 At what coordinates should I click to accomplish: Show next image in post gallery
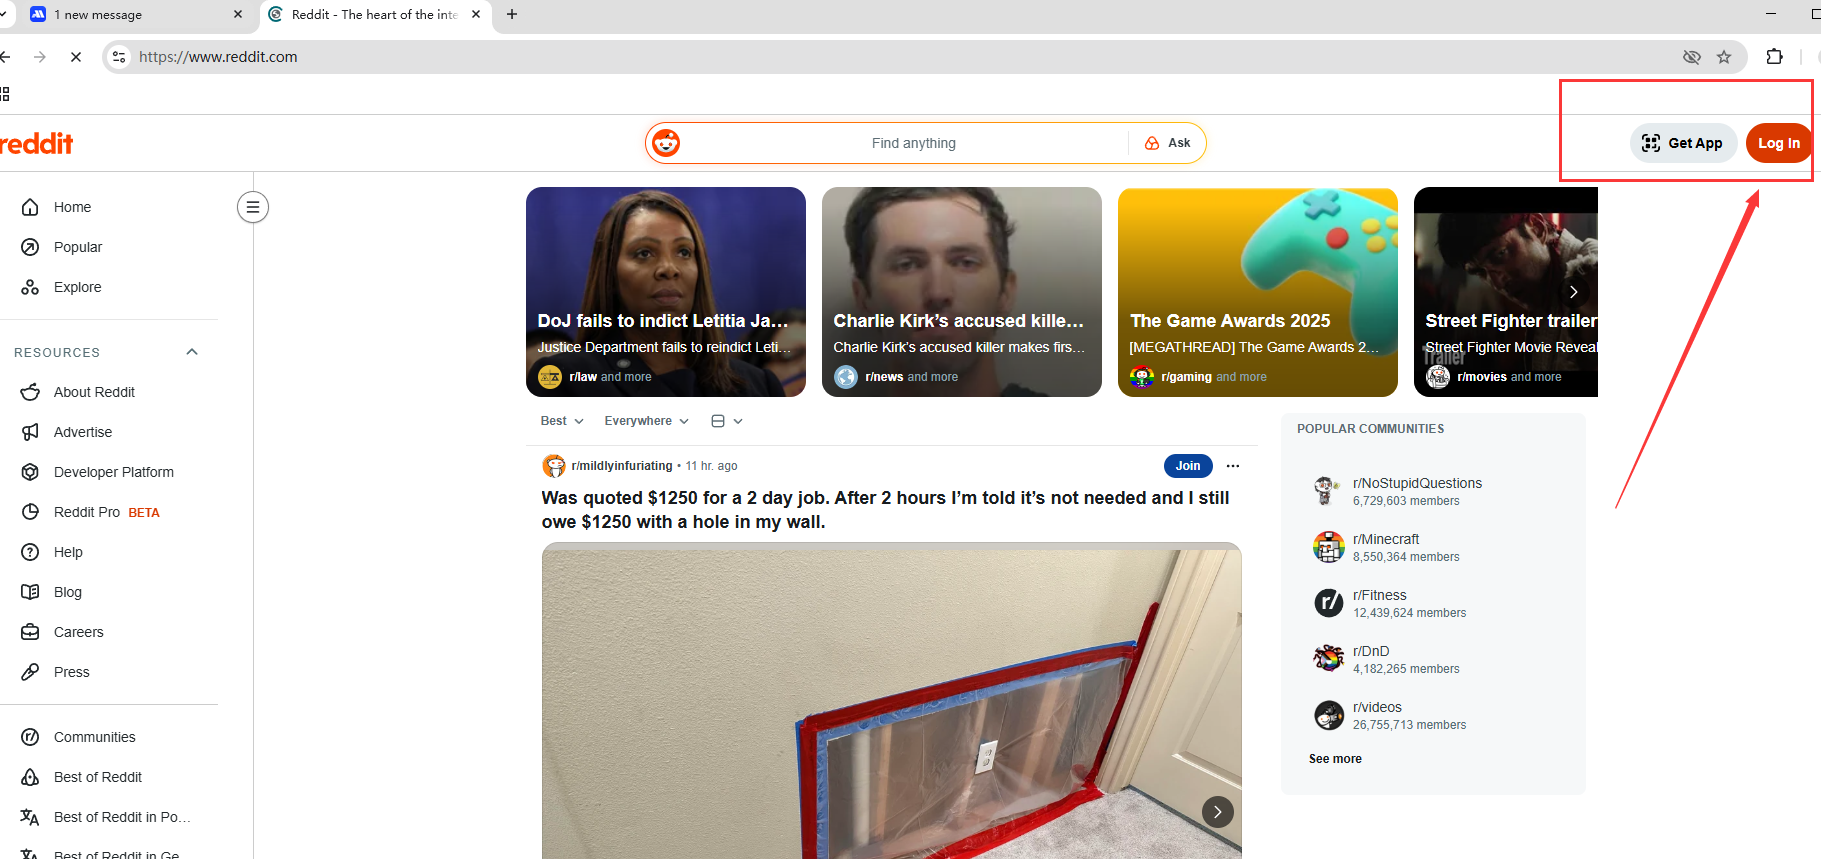(1217, 812)
